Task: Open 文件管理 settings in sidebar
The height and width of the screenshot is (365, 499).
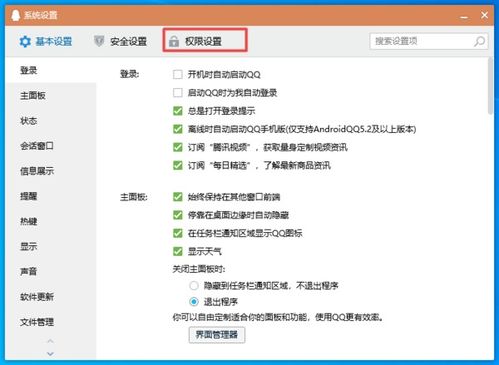Action: tap(51, 322)
